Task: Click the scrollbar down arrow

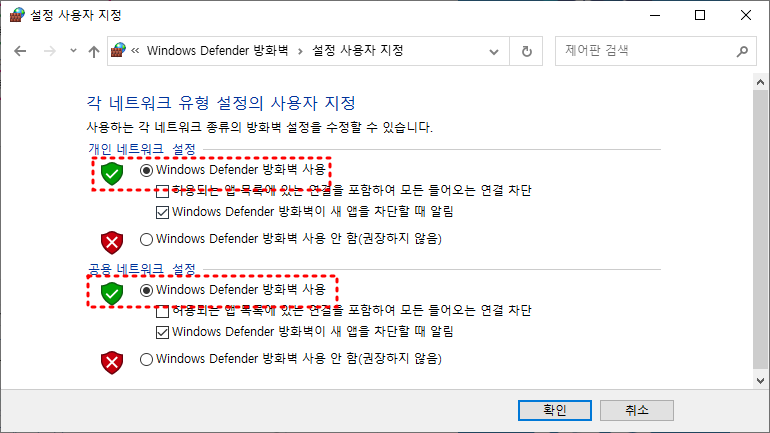Action: pyautogui.click(x=760, y=380)
